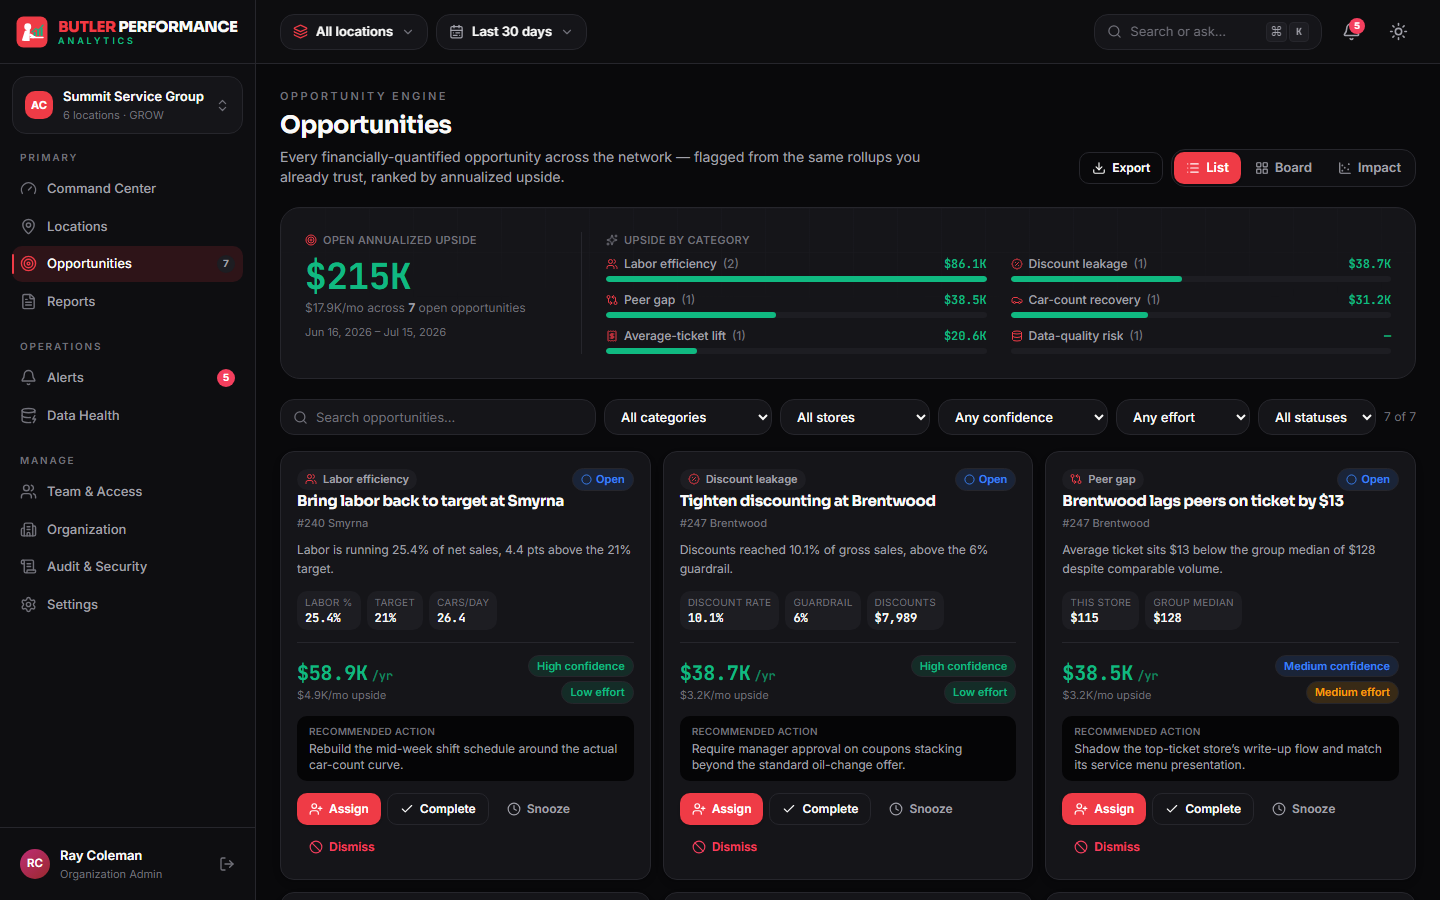Click the Locations pin icon in sidebar
The width and height of the screenshot is (1440, 900).
click(x=29, y=227)
